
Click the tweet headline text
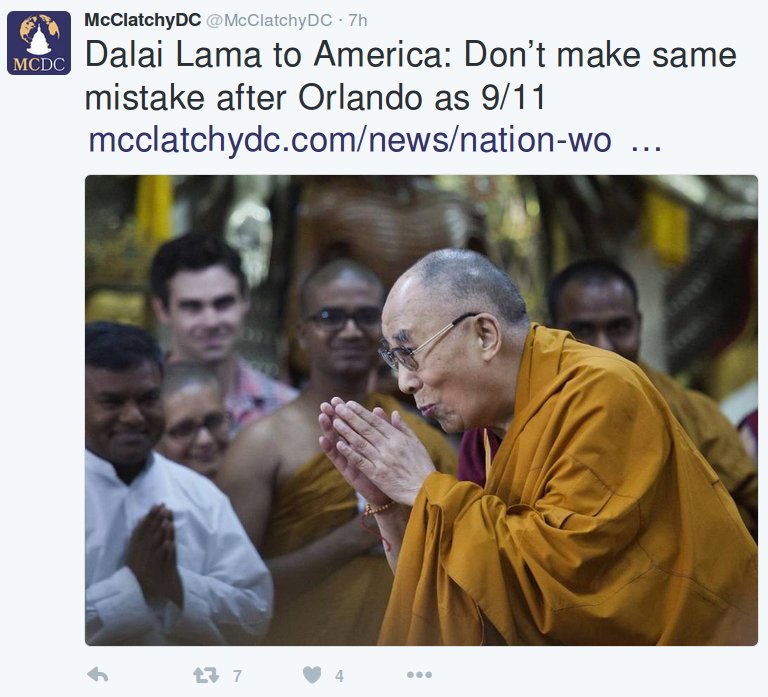[410, 76]
